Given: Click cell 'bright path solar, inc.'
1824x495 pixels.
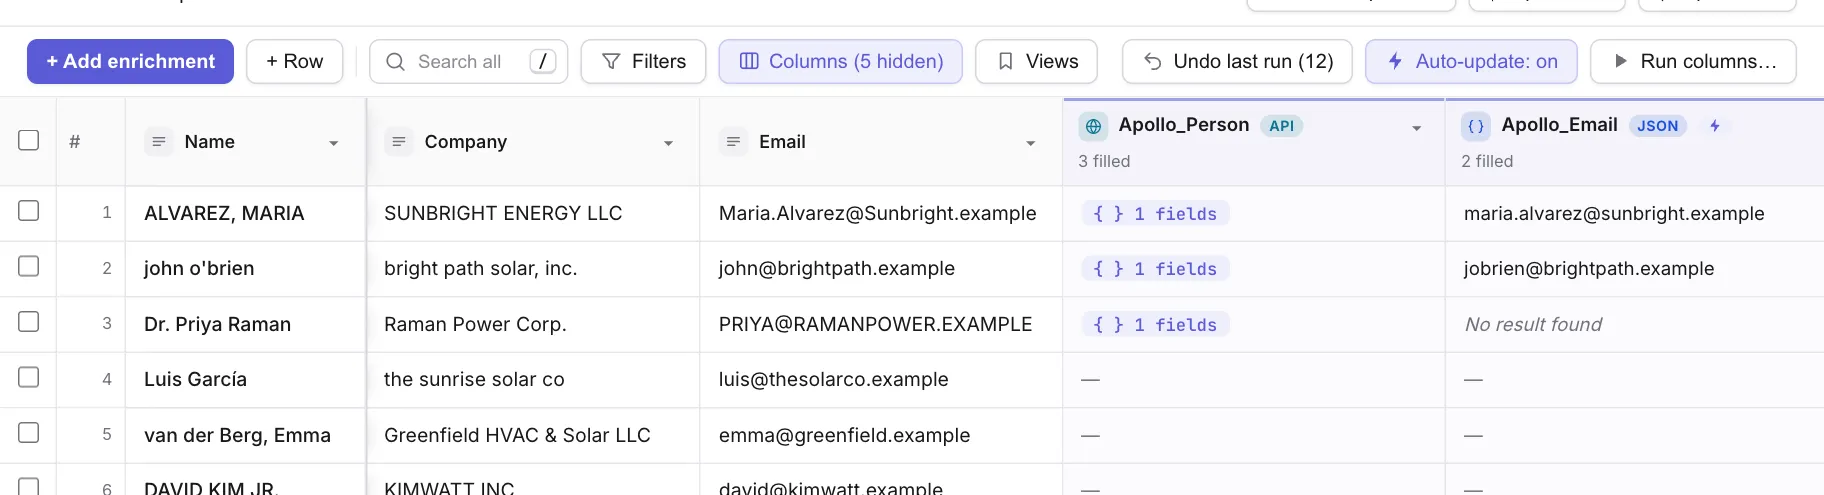Looking at the screenshot, I should (x=533, y=268).
